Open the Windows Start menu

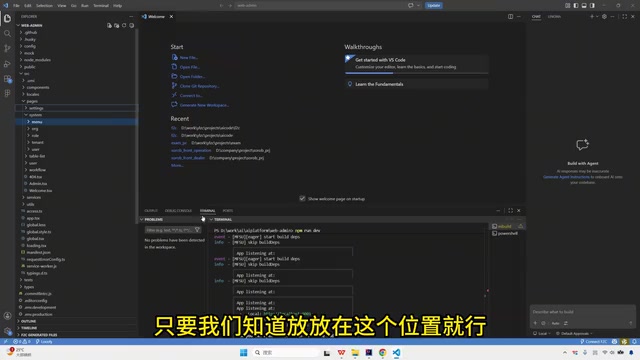[x=244, y=353]
